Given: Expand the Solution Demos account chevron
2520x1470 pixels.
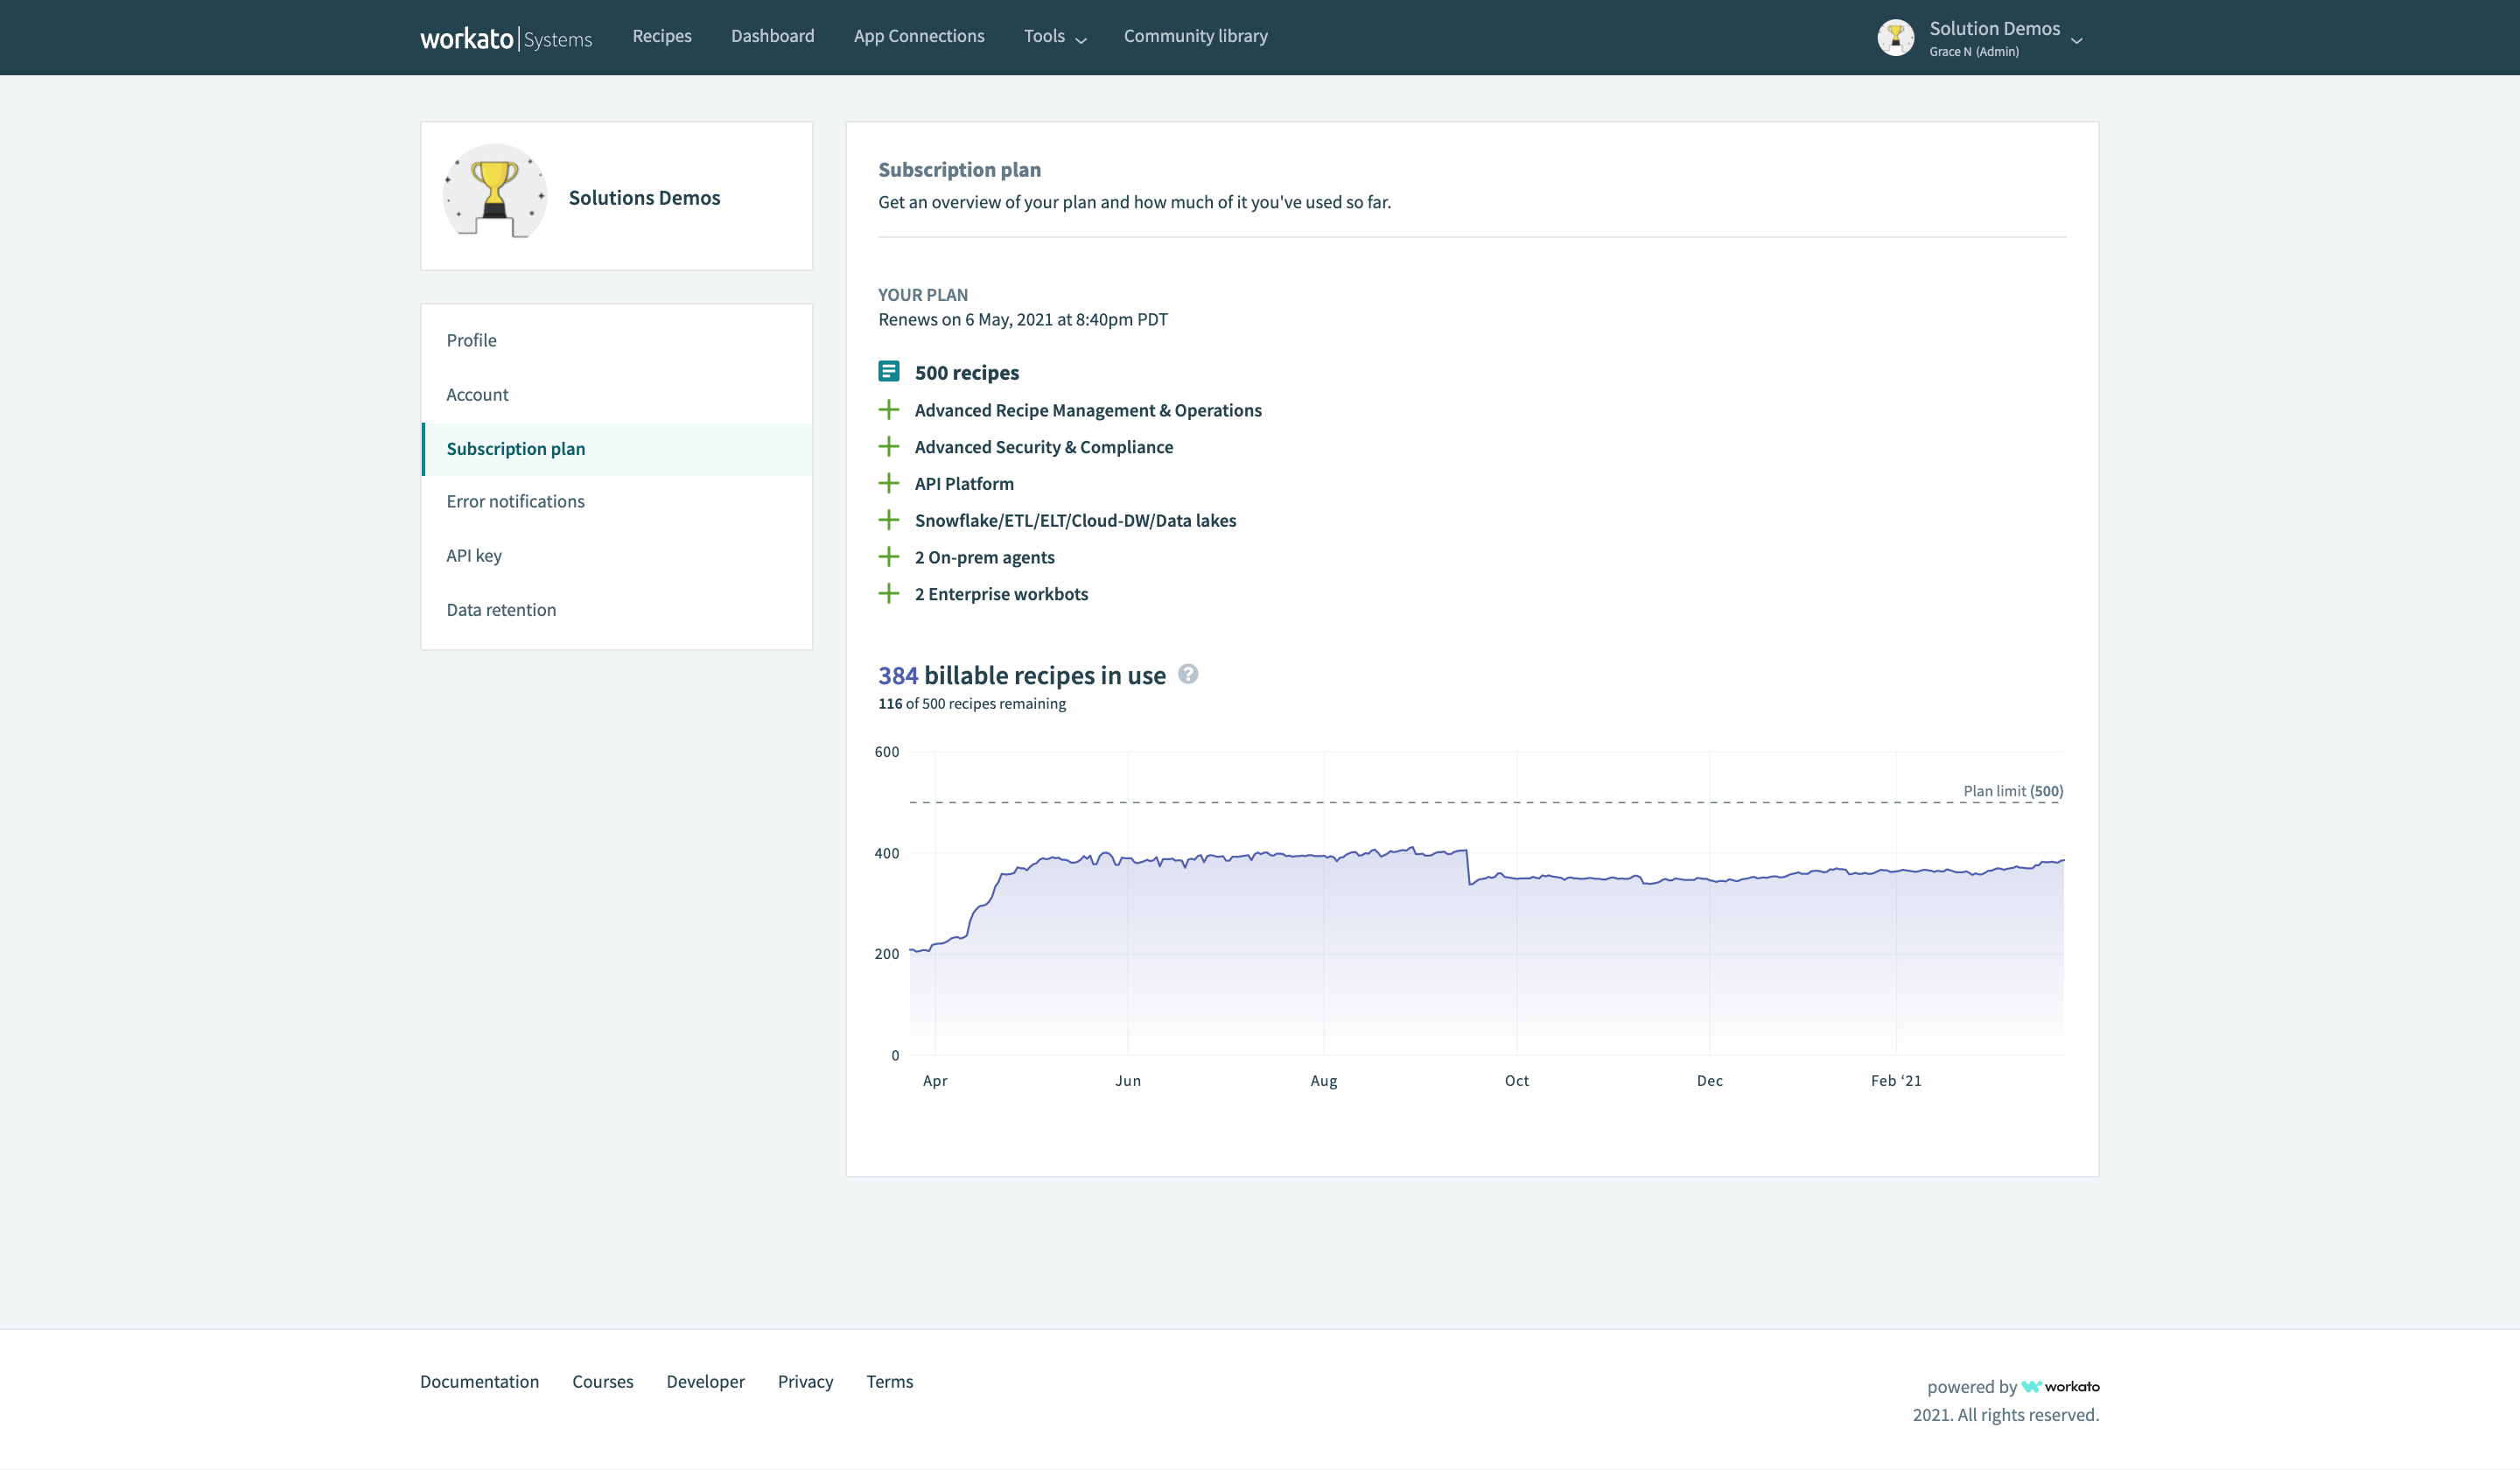Looking at the screenshot, I should click(2077, 41).
